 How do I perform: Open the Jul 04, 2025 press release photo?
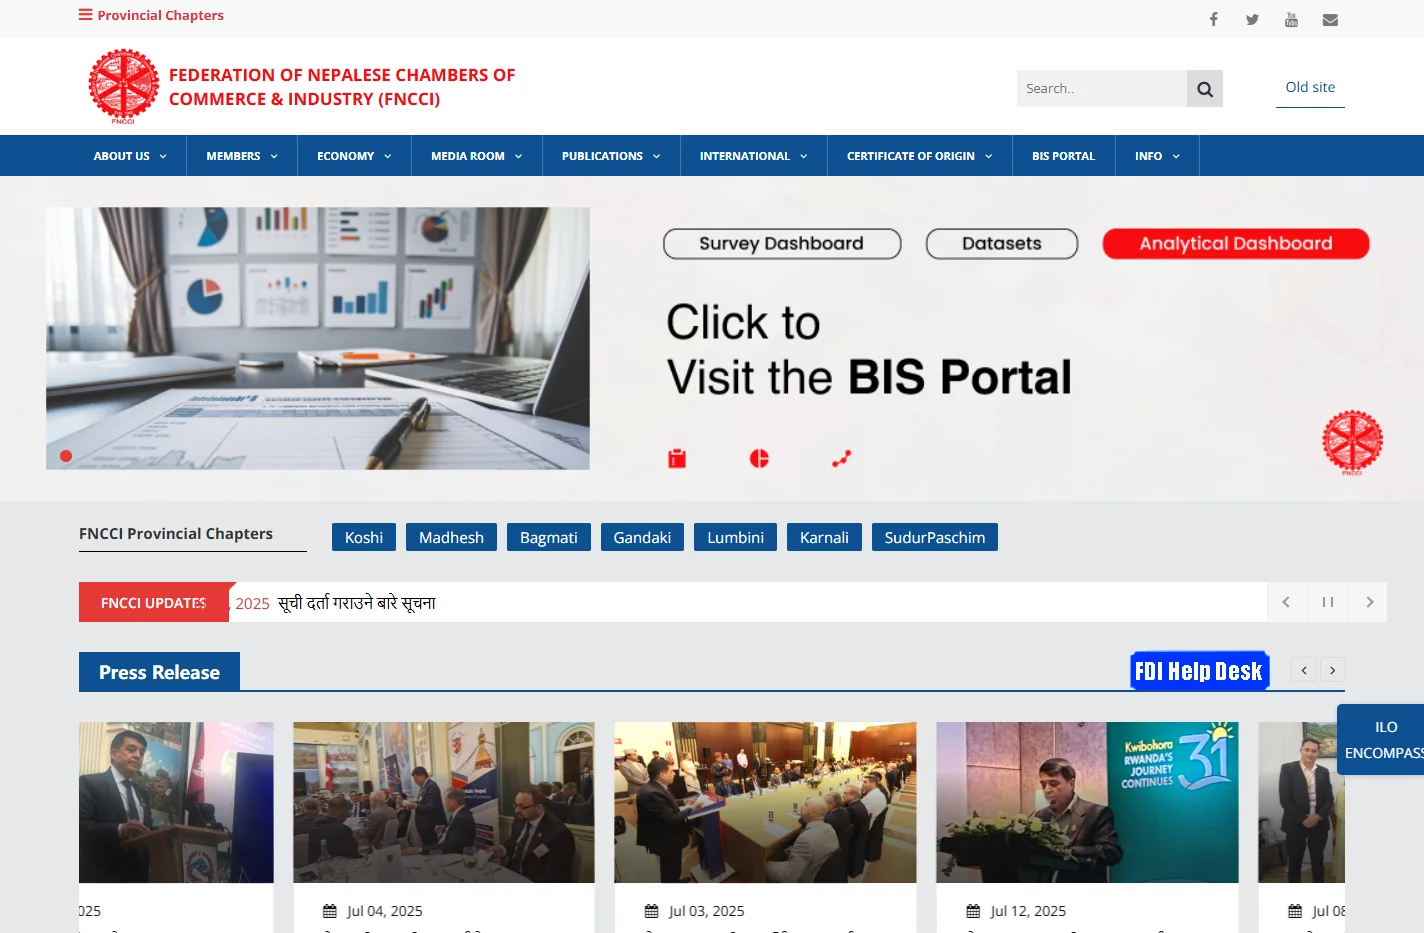(x=444, y=802)
